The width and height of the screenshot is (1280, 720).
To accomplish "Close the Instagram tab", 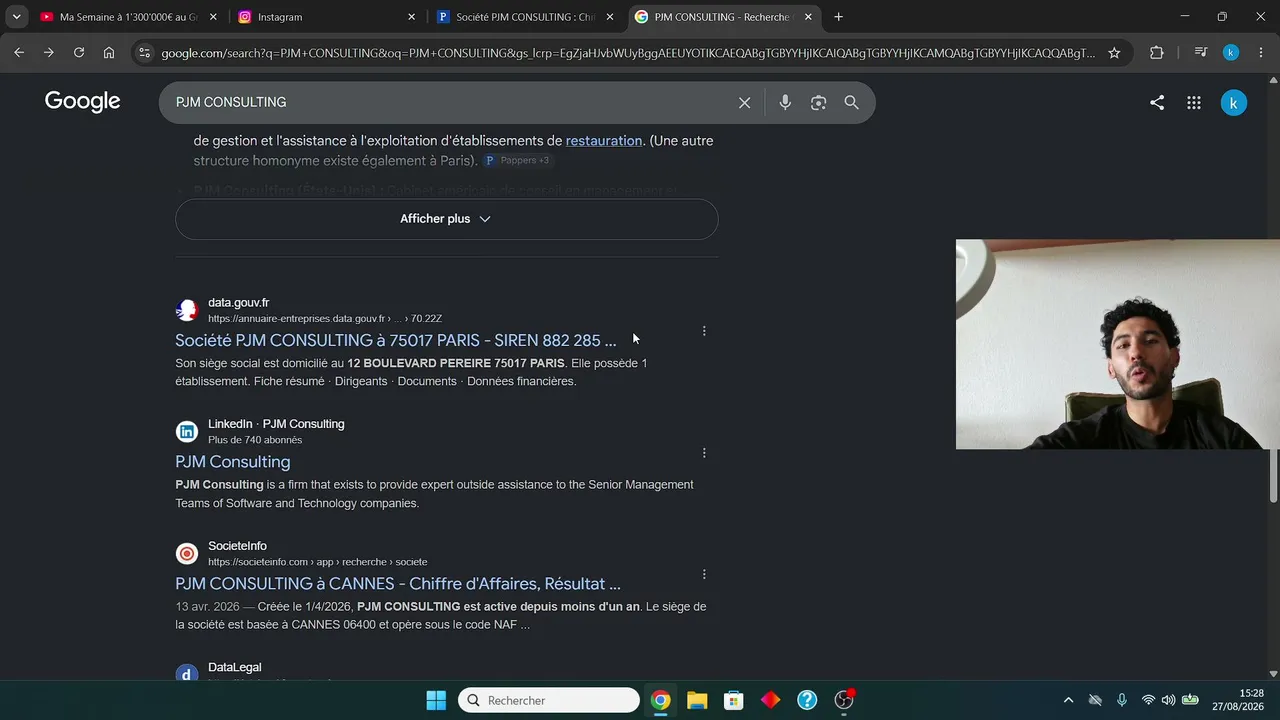I will 411,17.
